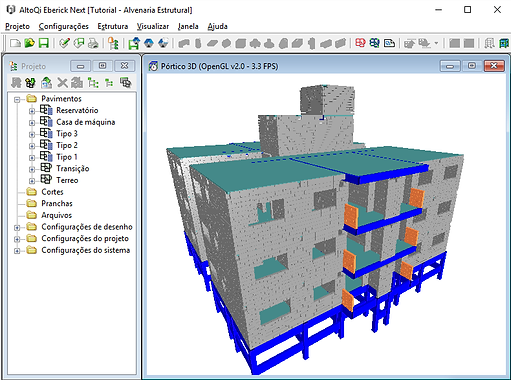Collapse tree nodes icon in Projeto panel
511x380 pixels.
point(109,82)
